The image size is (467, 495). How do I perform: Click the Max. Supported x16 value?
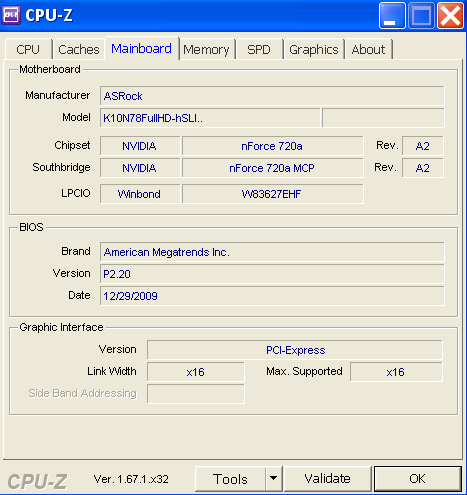click(x=396, y=372)
